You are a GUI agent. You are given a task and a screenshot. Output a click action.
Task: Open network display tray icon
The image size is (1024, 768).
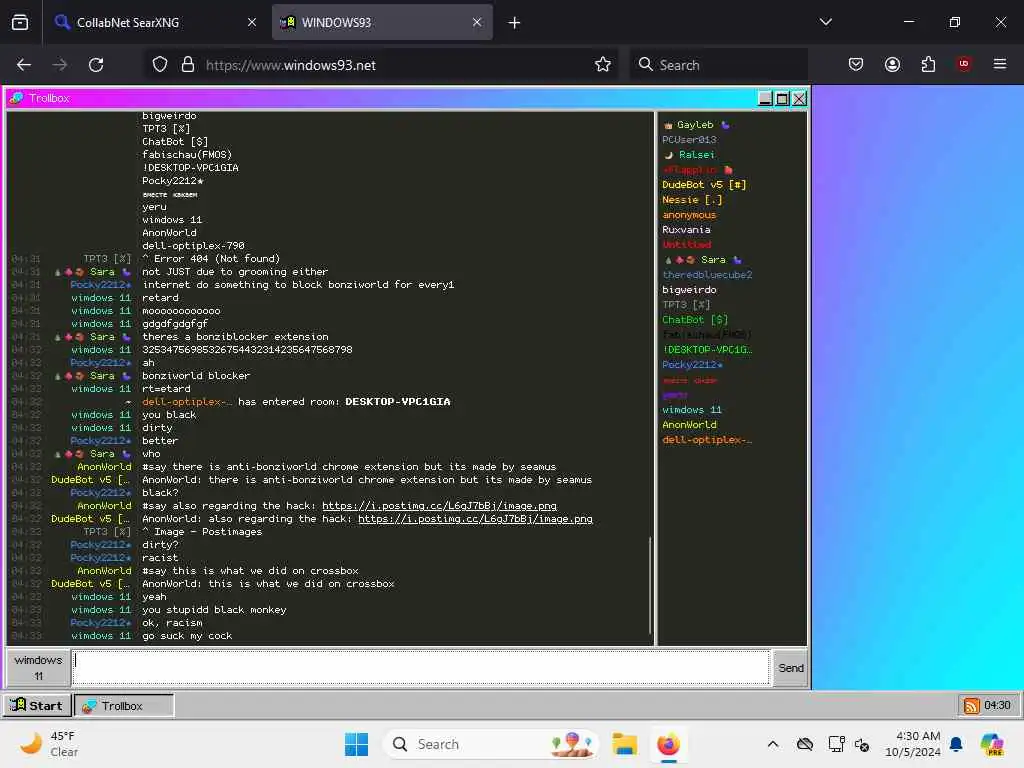point(836,744)
